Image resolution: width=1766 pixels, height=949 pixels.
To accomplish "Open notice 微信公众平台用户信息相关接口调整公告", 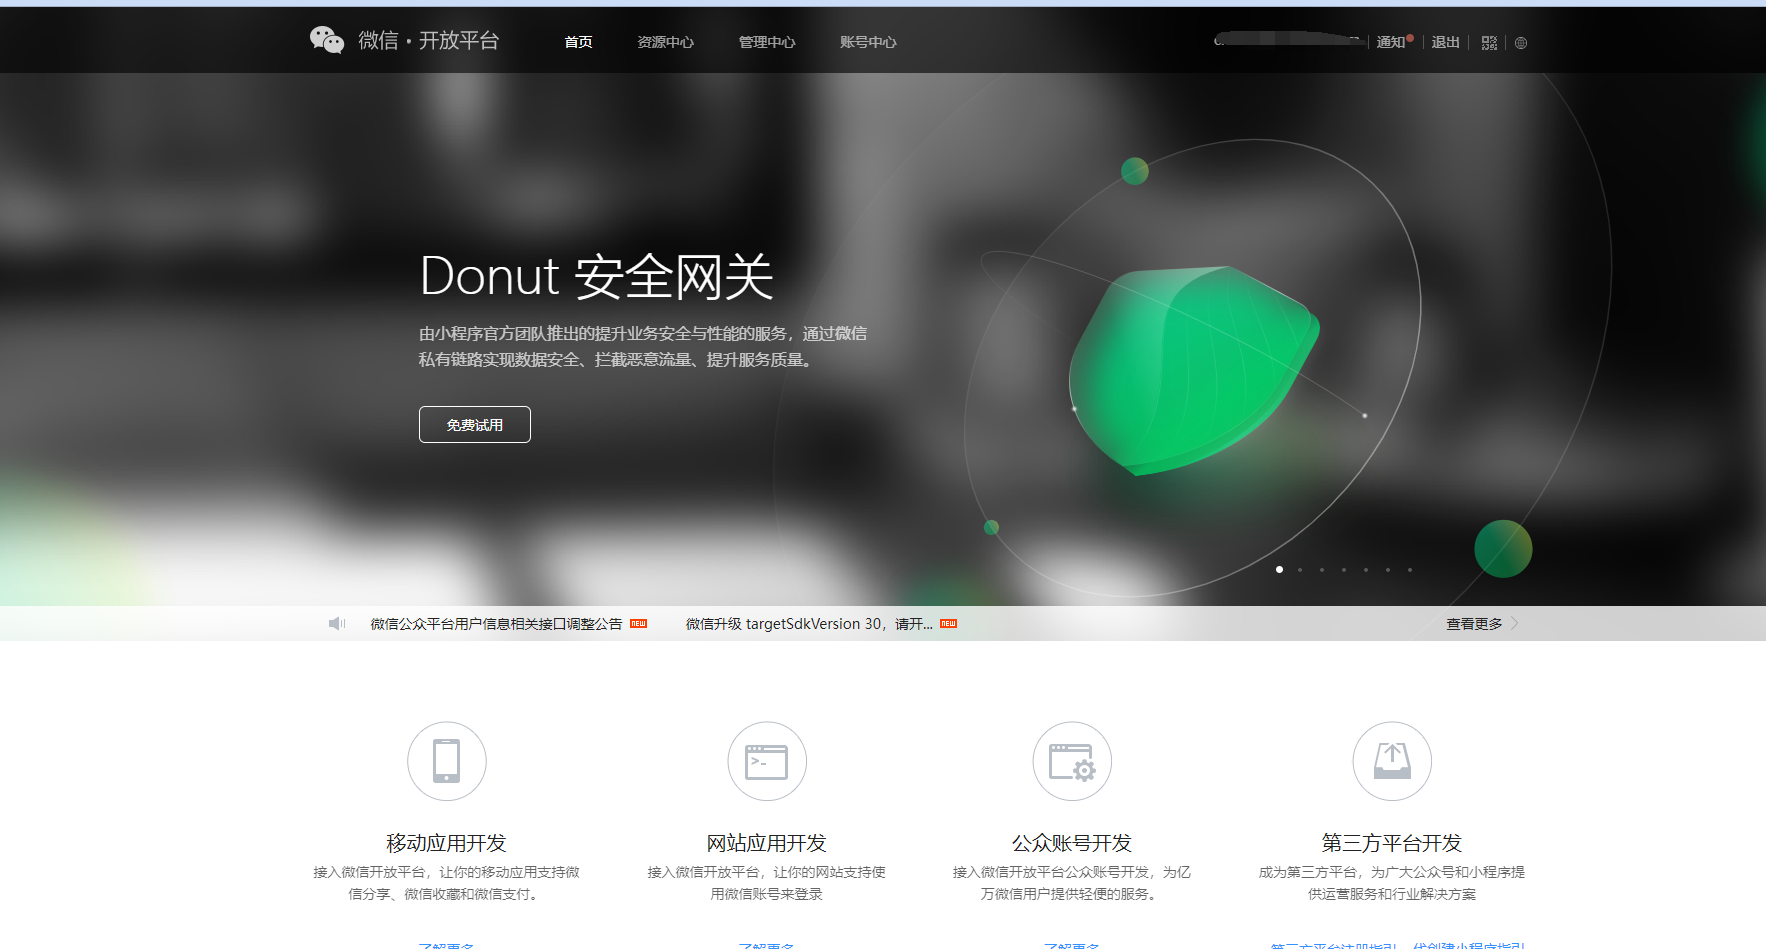I will [x=496, y=624].
